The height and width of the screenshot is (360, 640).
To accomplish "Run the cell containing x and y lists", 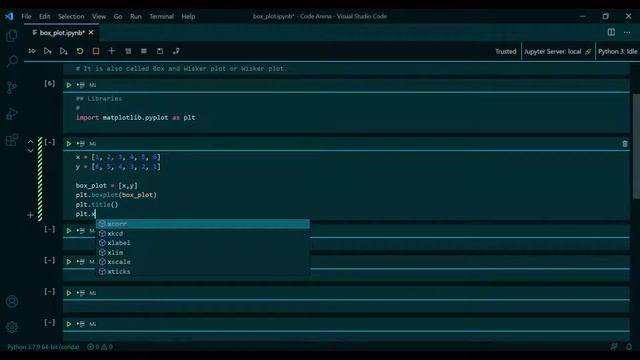I will tap(69, 144).
